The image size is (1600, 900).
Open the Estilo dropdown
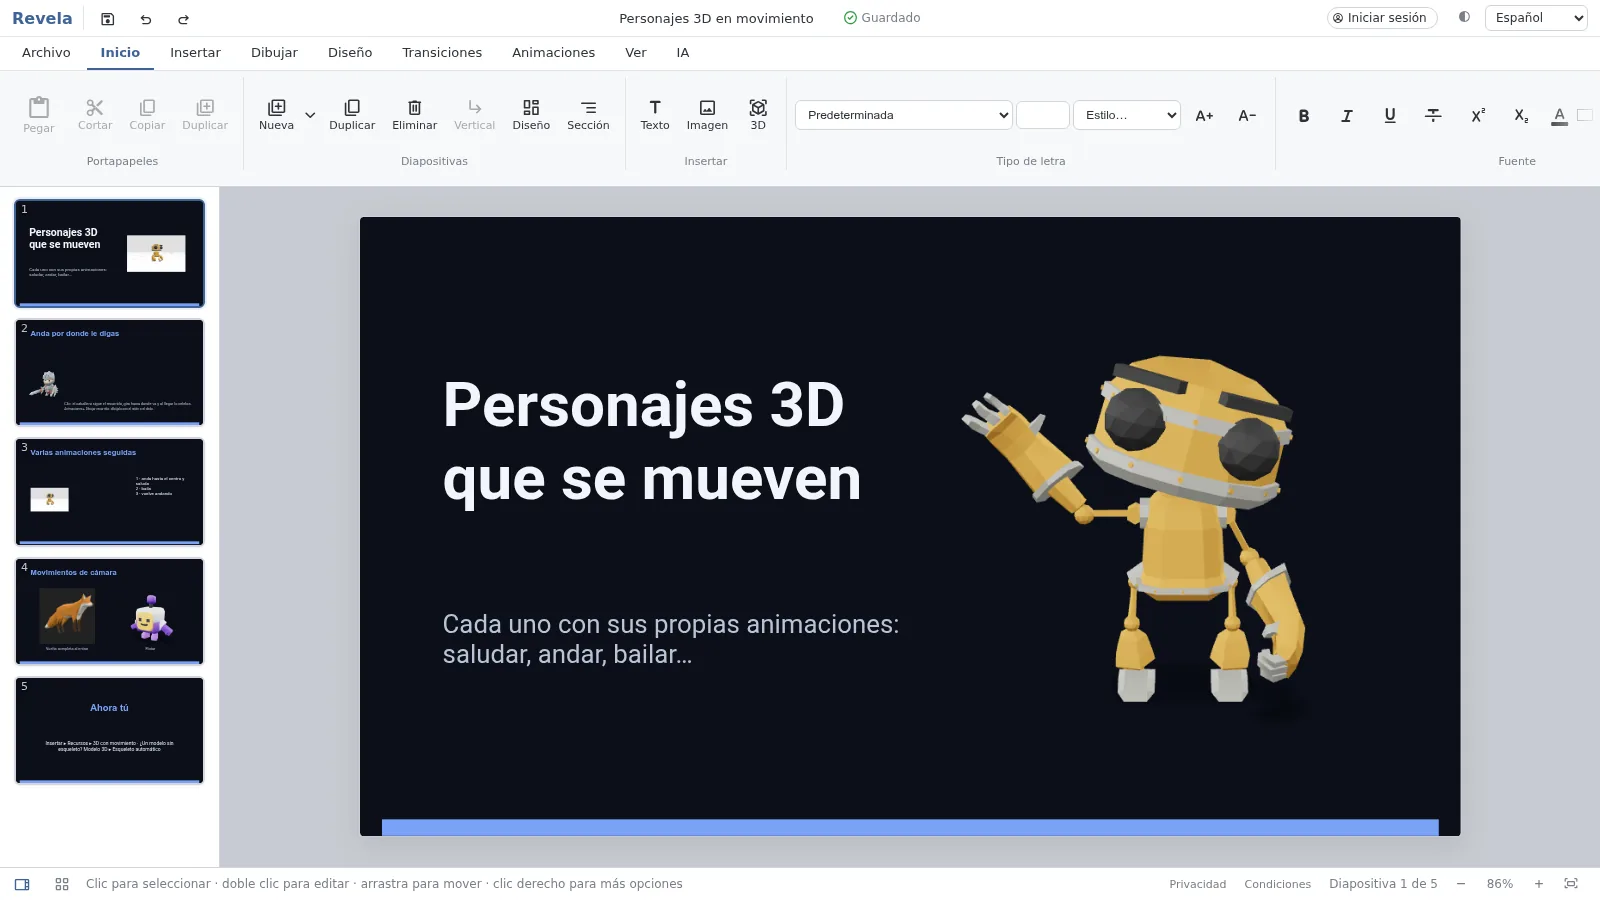1127,115
